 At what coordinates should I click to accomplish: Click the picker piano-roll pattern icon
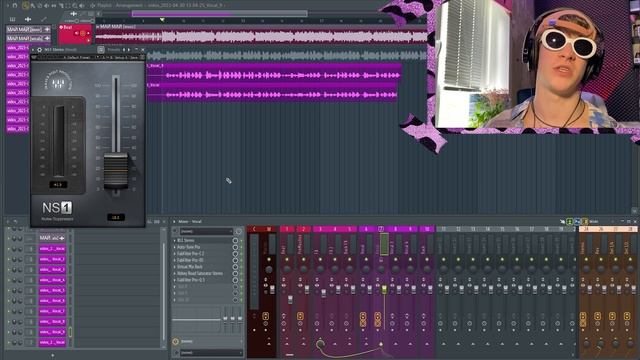coord(12,19)
